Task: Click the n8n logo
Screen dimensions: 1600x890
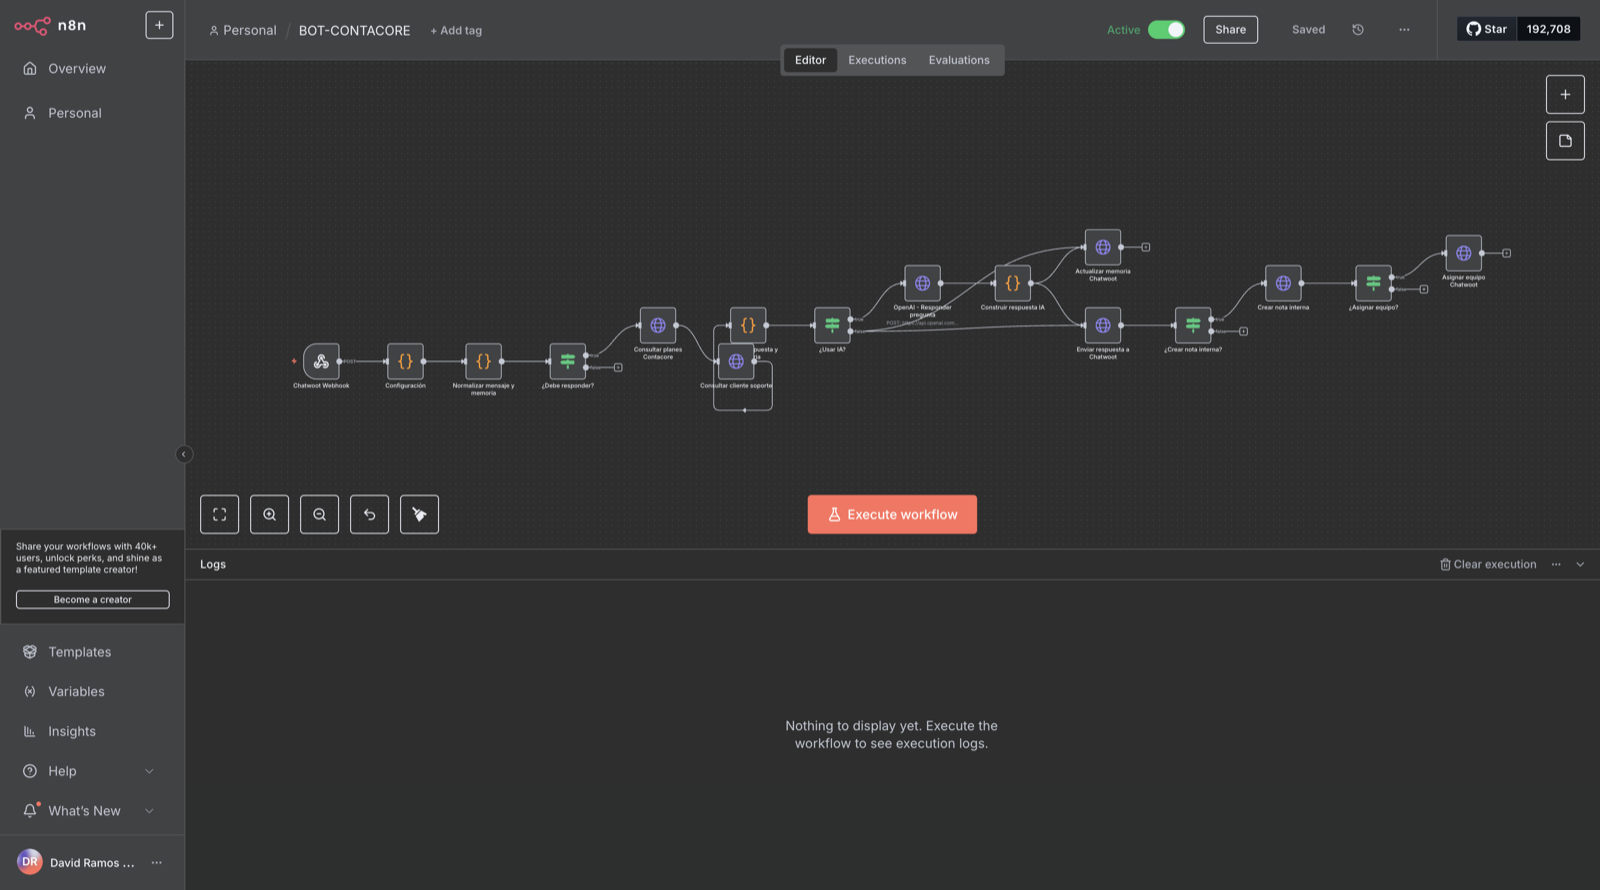Action: coord(50,25)
